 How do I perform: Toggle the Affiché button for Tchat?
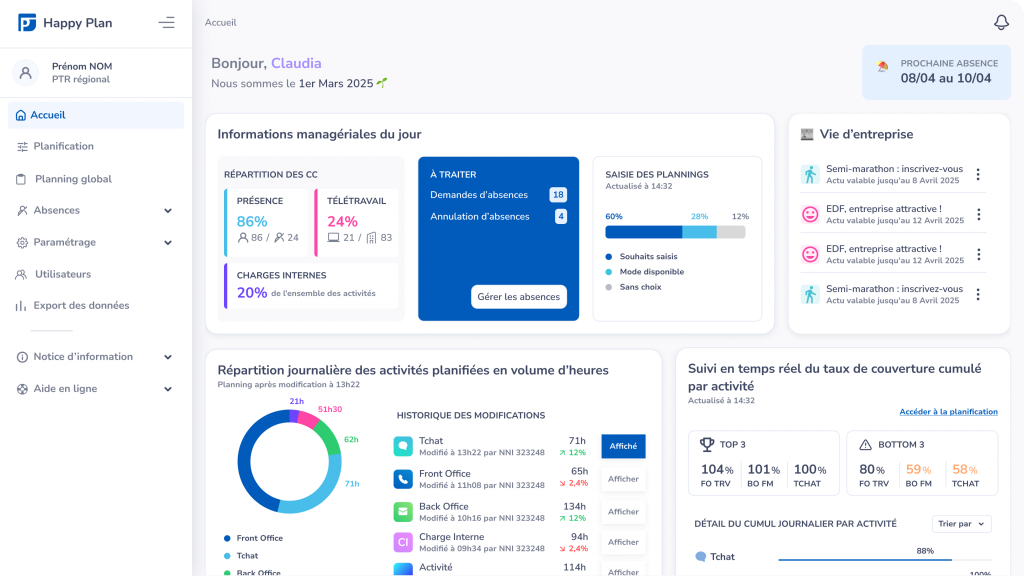coord(623,446)
